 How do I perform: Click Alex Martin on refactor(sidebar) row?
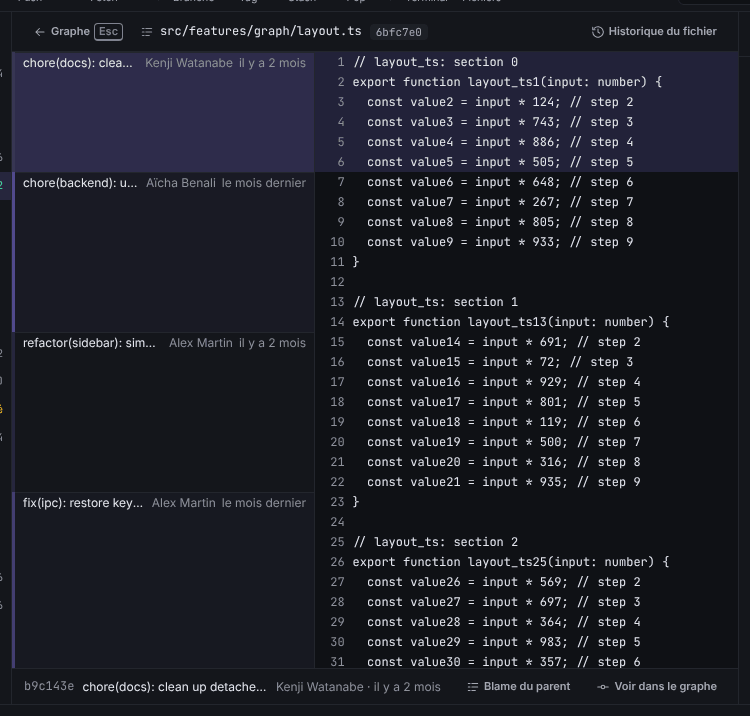(x=201, y=343)
